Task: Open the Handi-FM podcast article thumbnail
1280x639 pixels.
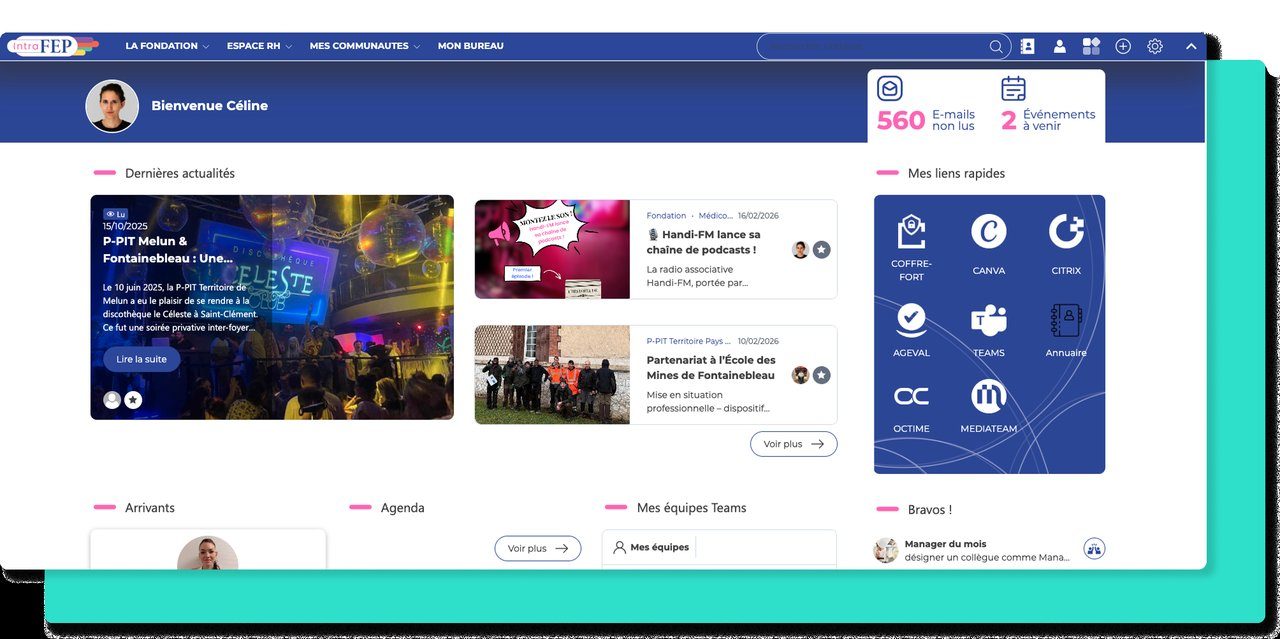Action: click(x=552, y=249)
